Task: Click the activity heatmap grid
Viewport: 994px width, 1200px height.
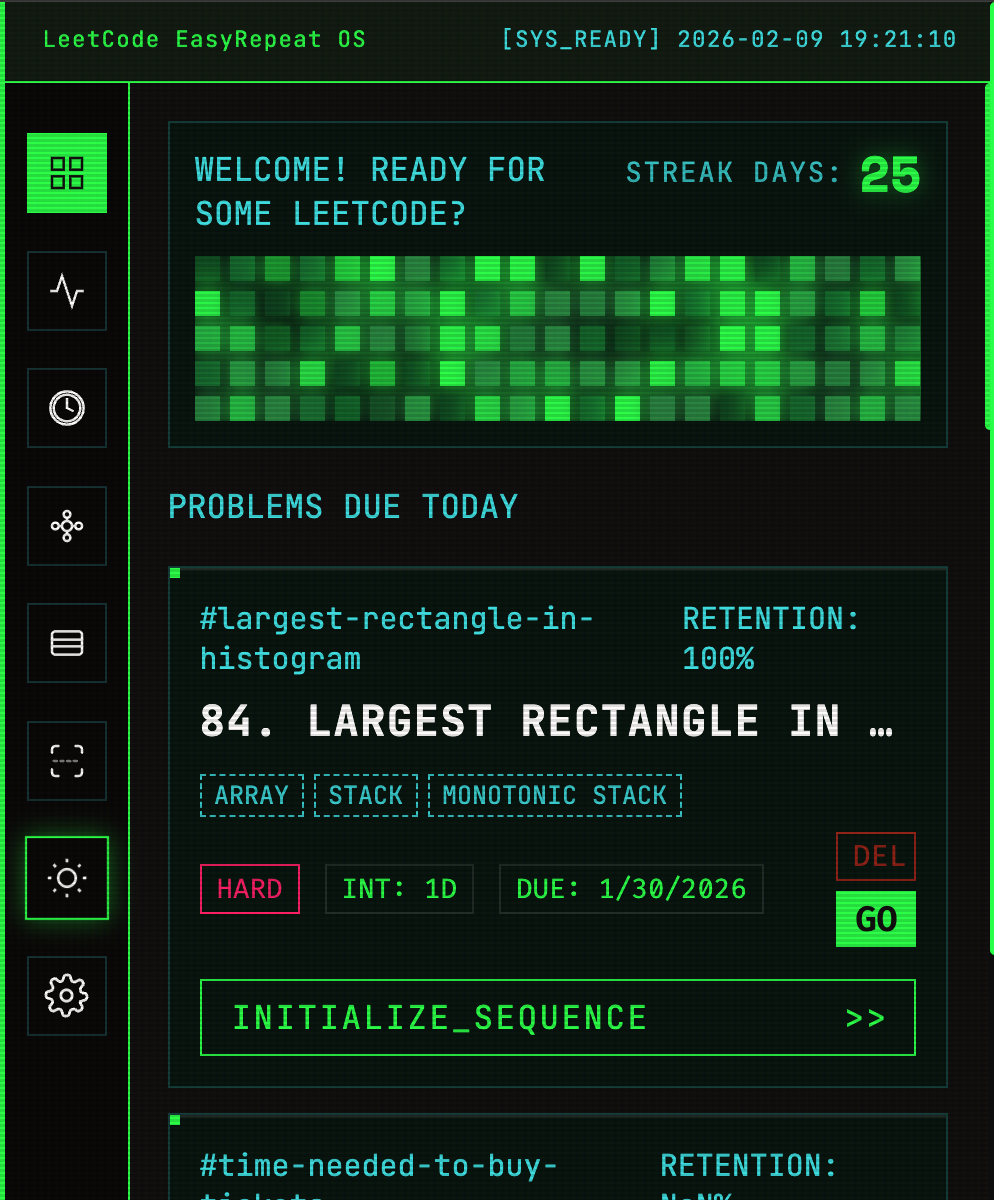Action: [558, 339]
